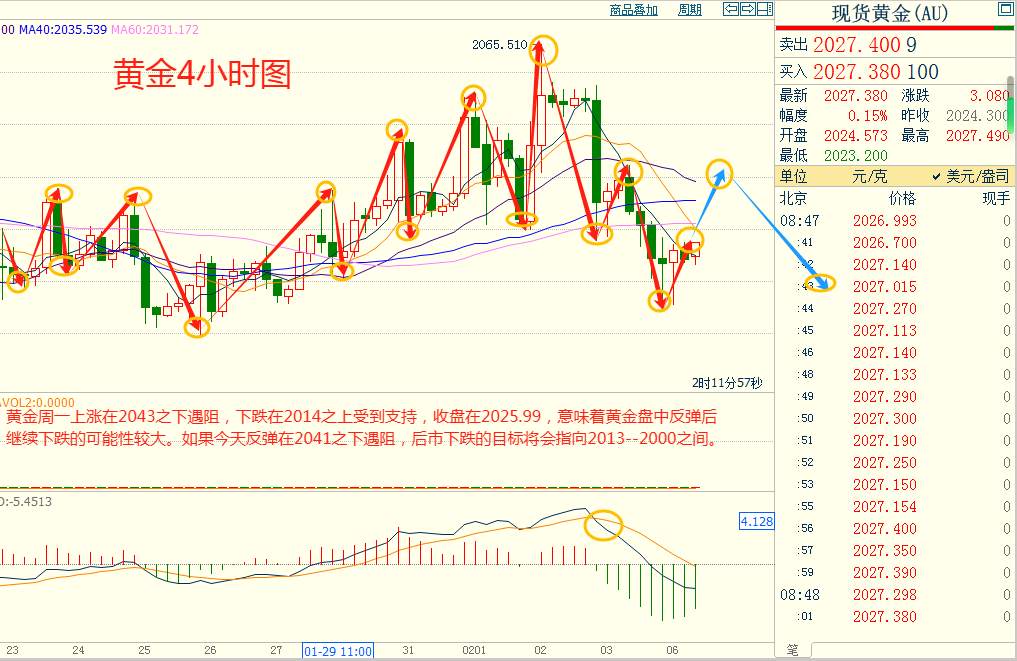Screen dimensions: 1017x661
Task: Click the quote panel vertical scrollbar thumb
Action: click(1011, 104)
